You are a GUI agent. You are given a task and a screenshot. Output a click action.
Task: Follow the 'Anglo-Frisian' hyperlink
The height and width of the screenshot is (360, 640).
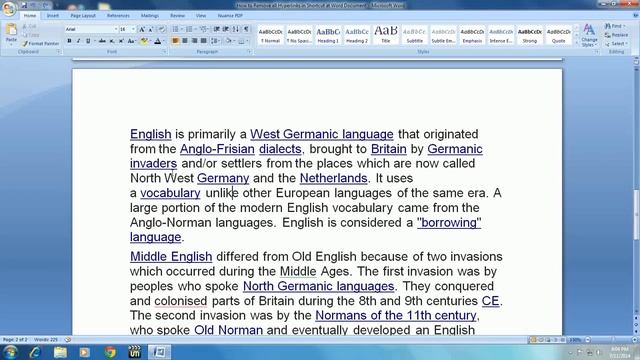(x=217, y=149)
